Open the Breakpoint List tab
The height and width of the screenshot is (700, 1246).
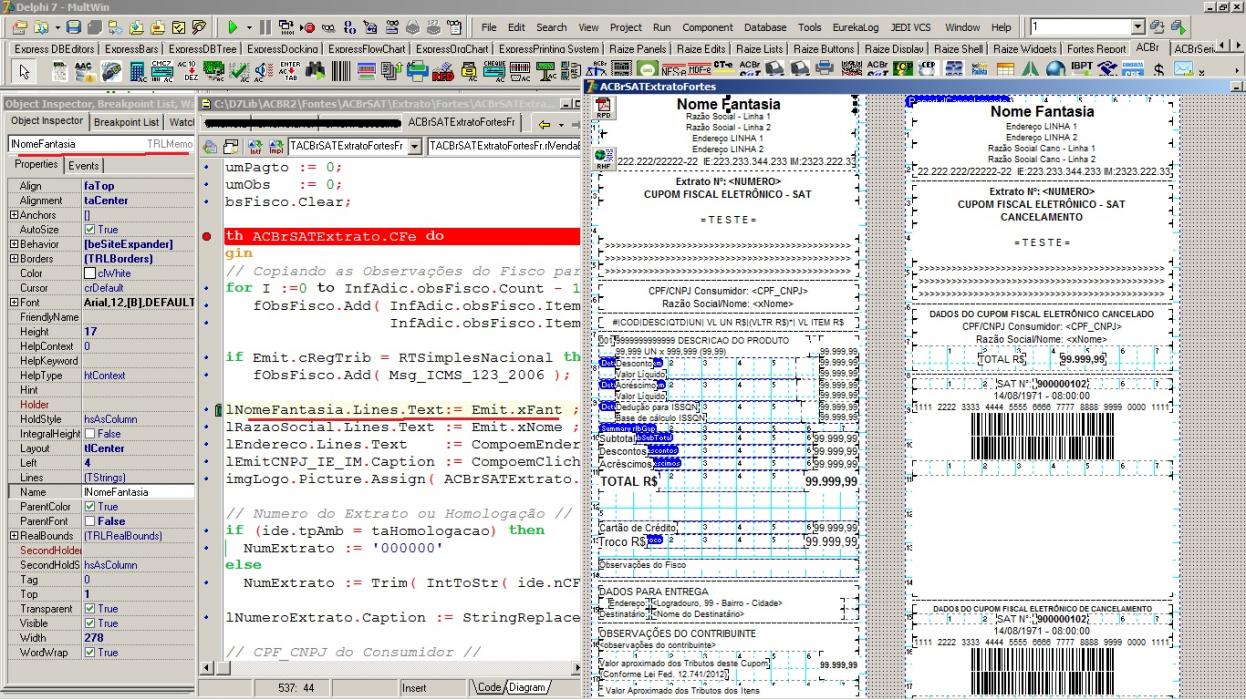[x=126, y=122]
